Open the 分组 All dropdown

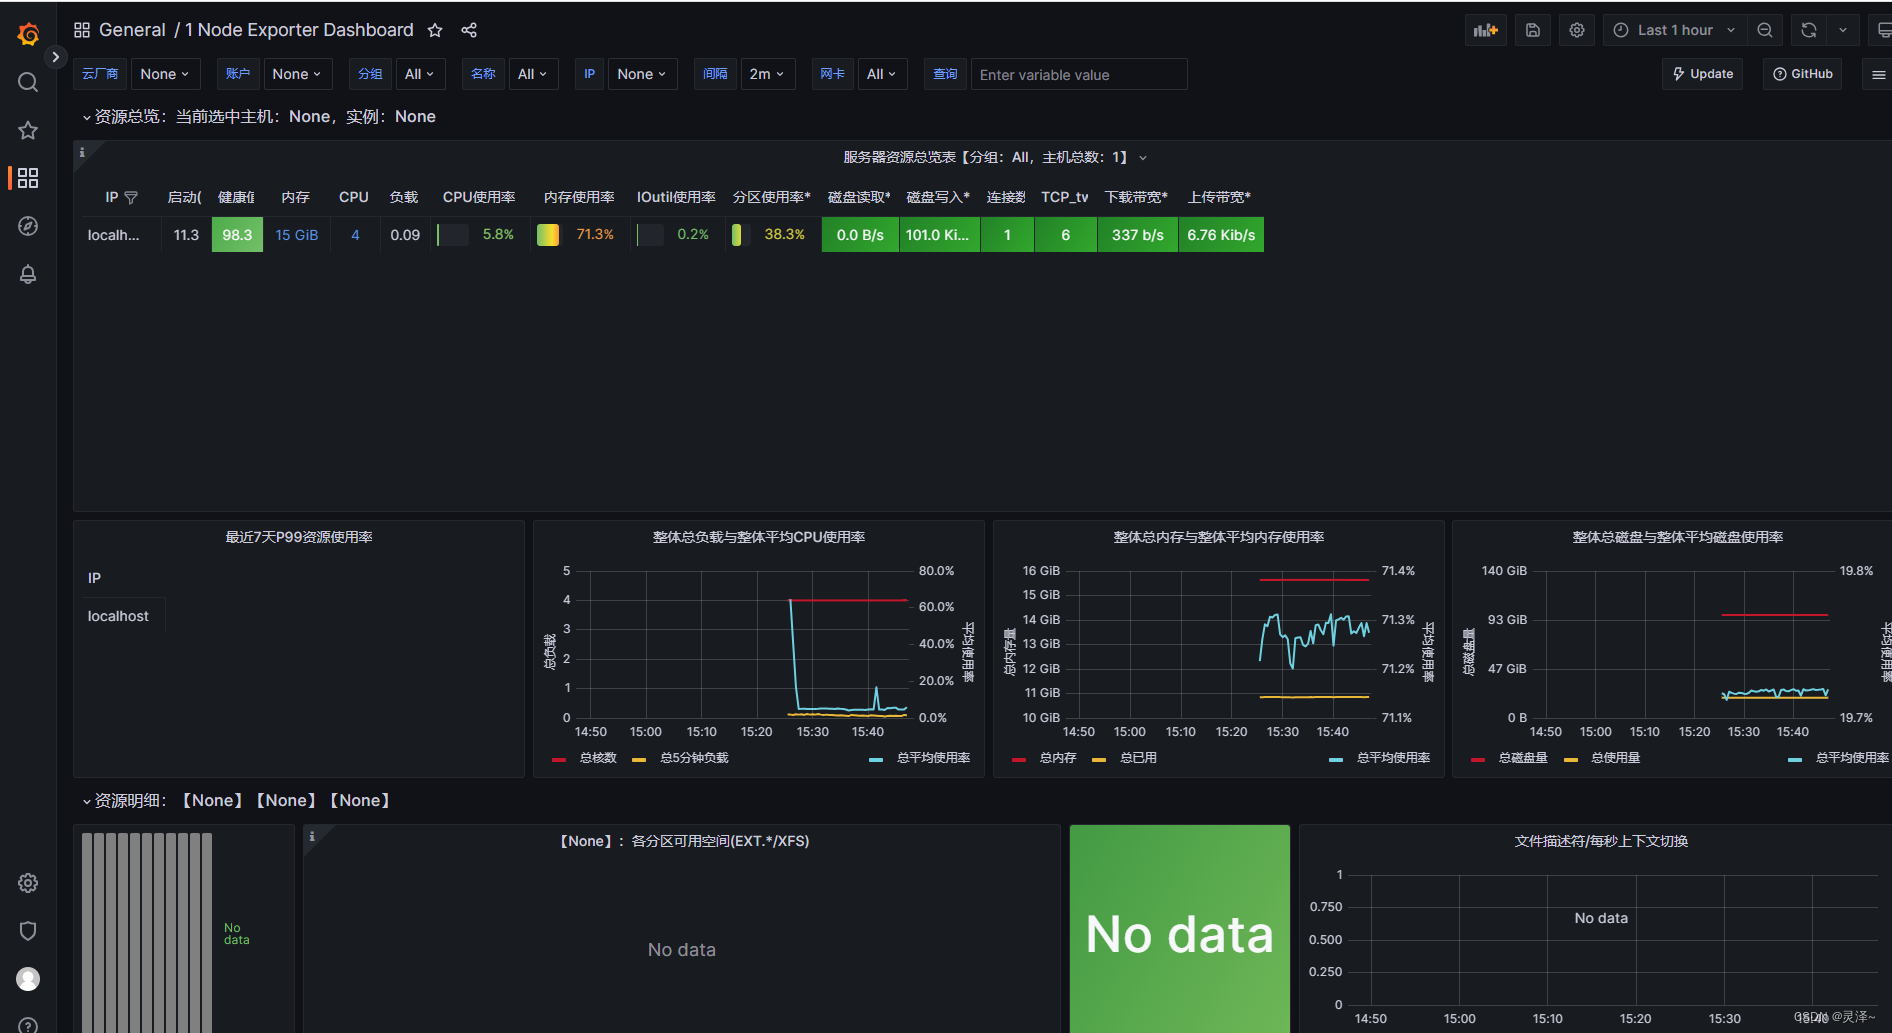[419, 74]
